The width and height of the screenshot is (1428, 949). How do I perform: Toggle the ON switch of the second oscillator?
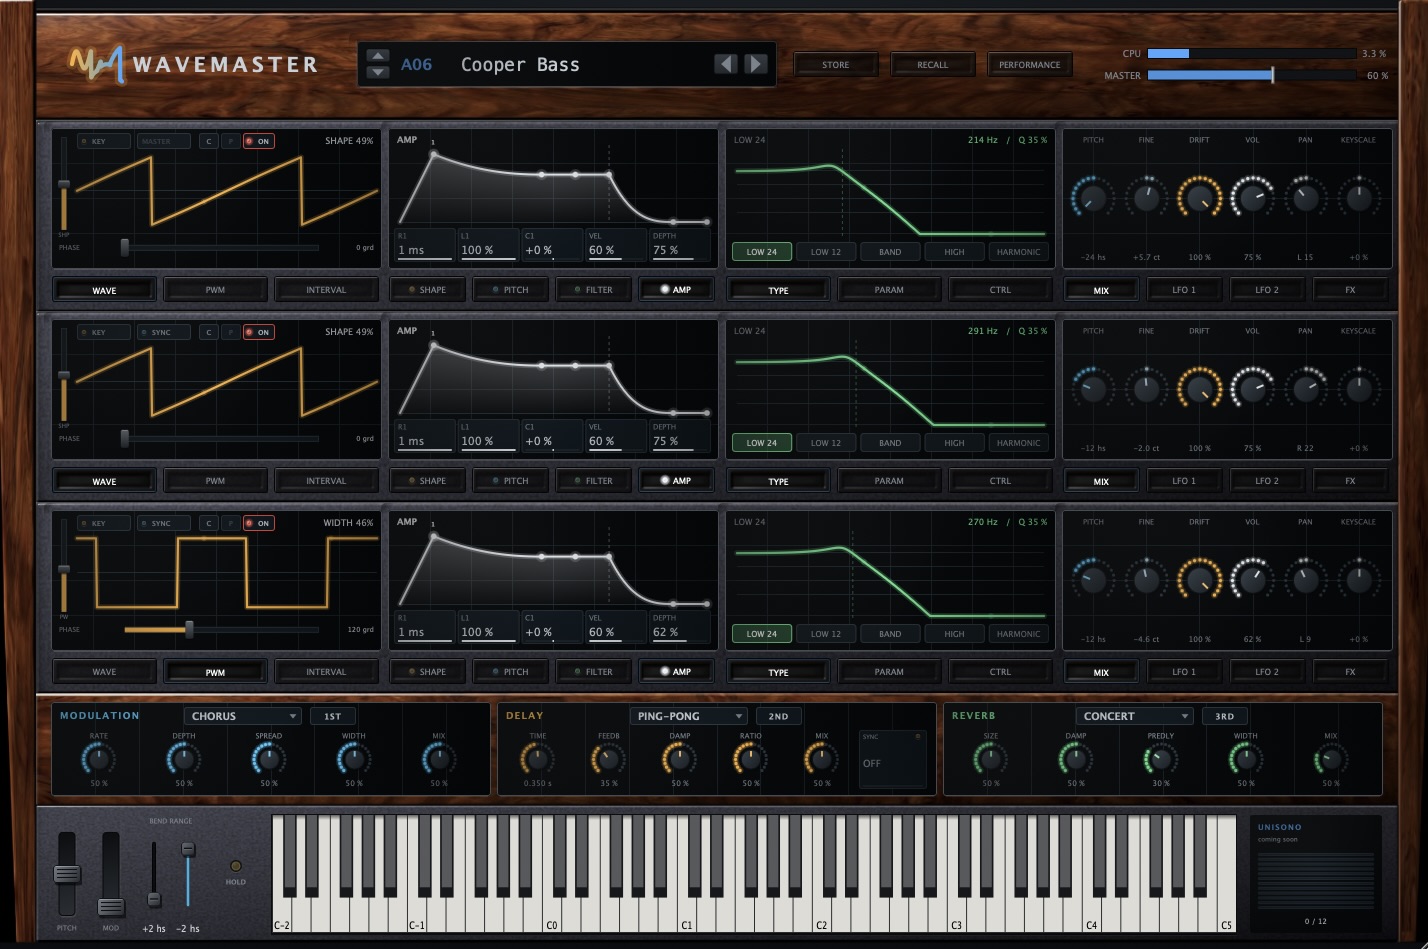259,332
